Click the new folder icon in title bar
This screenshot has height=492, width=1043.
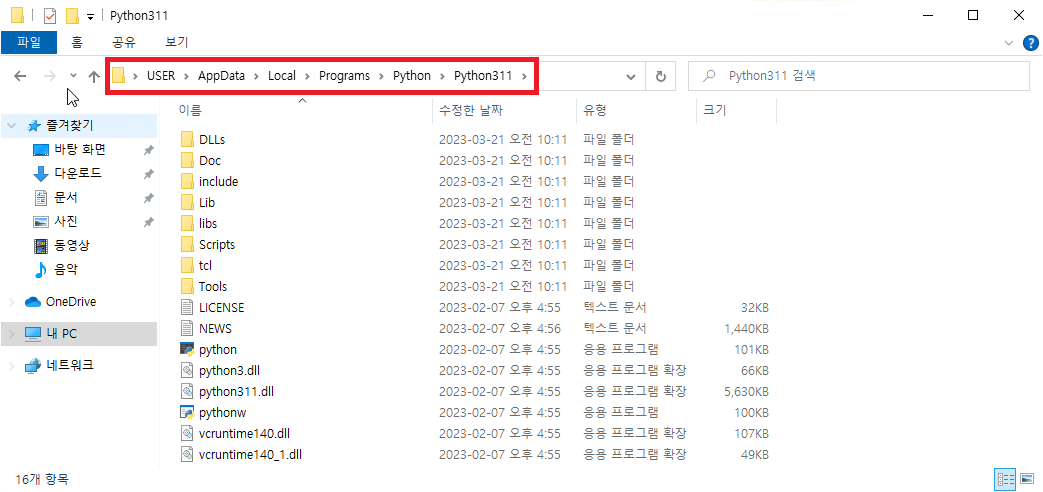pos(72,15)
